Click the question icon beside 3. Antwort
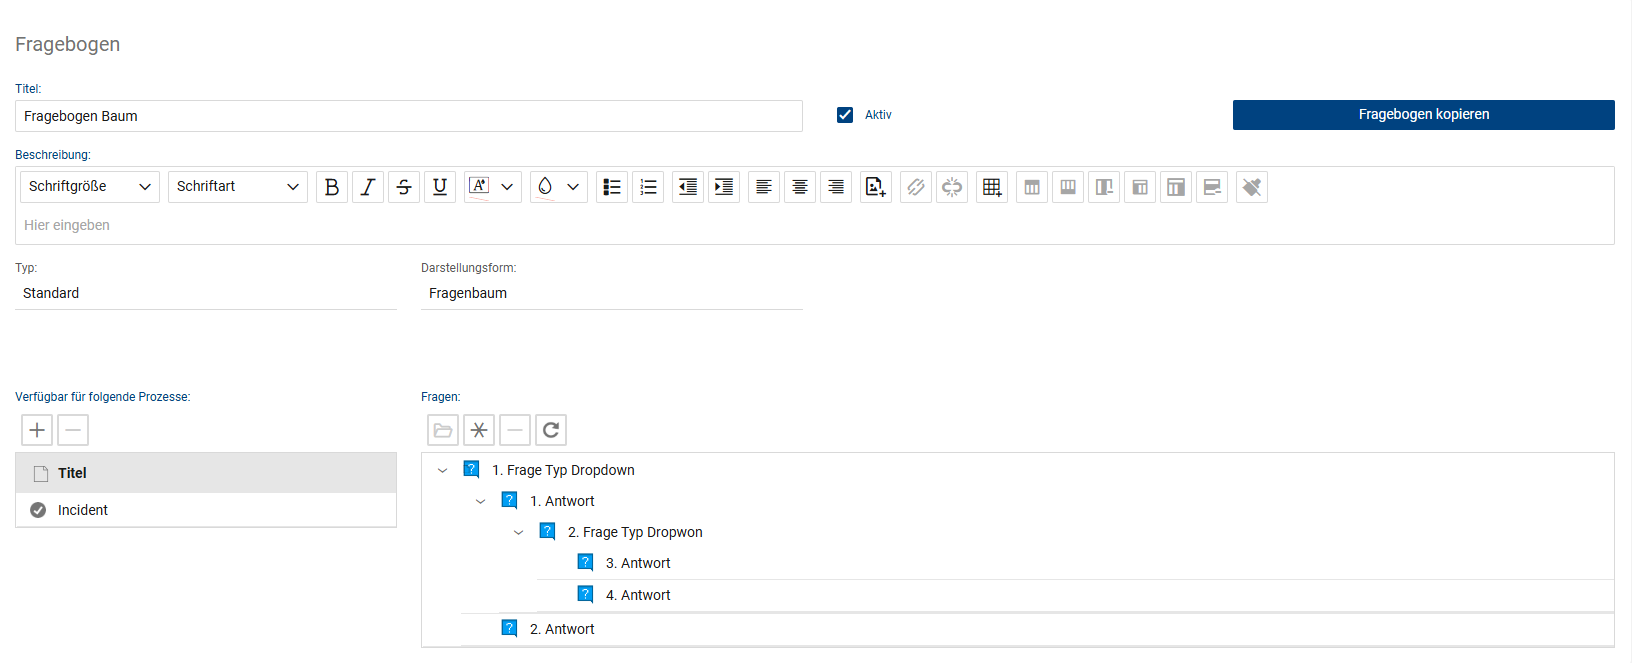This screenshot has width=1632, height=663. 586,562
